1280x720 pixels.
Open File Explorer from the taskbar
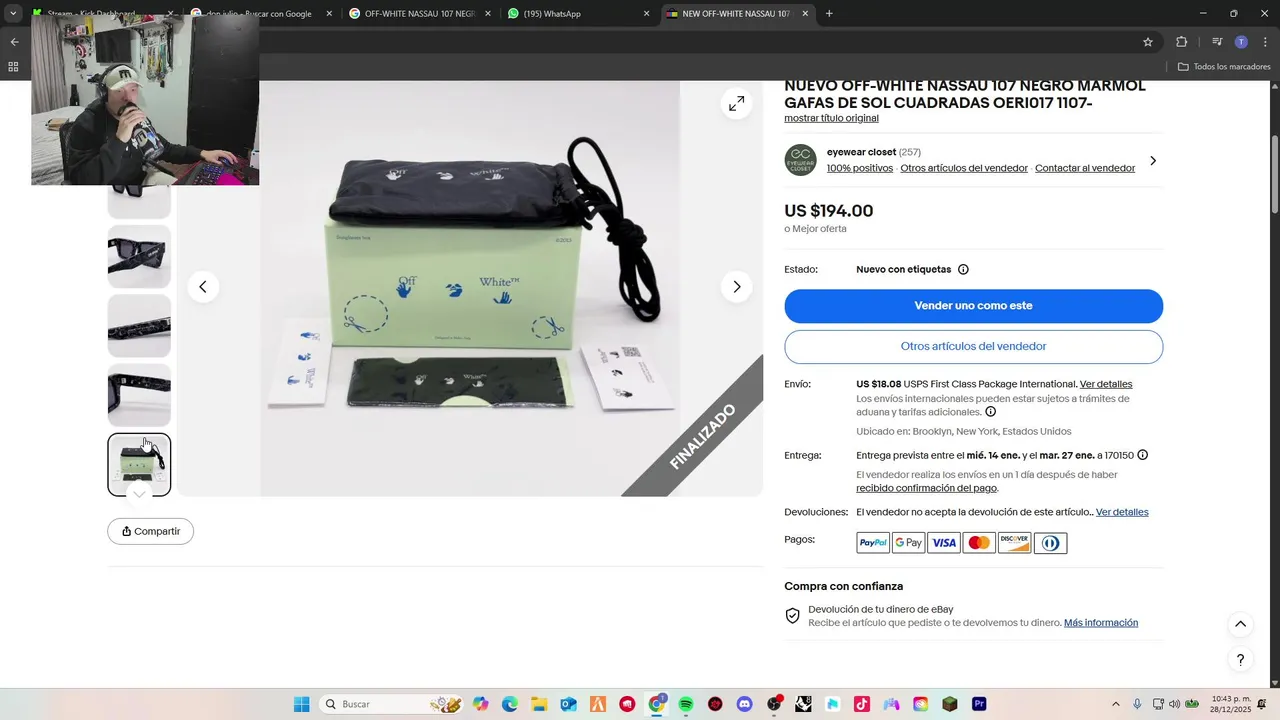(x=539, y=704)
